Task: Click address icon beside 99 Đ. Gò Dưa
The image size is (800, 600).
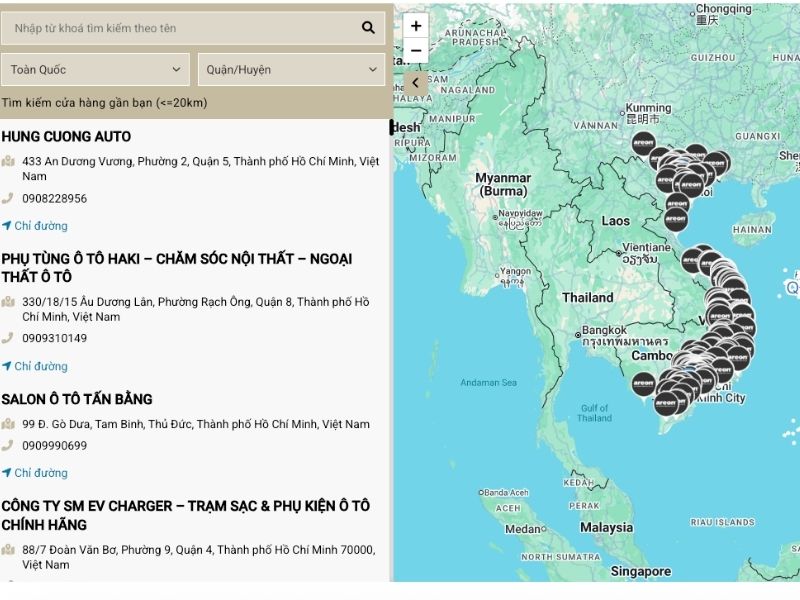Action: tap(8, 423)
